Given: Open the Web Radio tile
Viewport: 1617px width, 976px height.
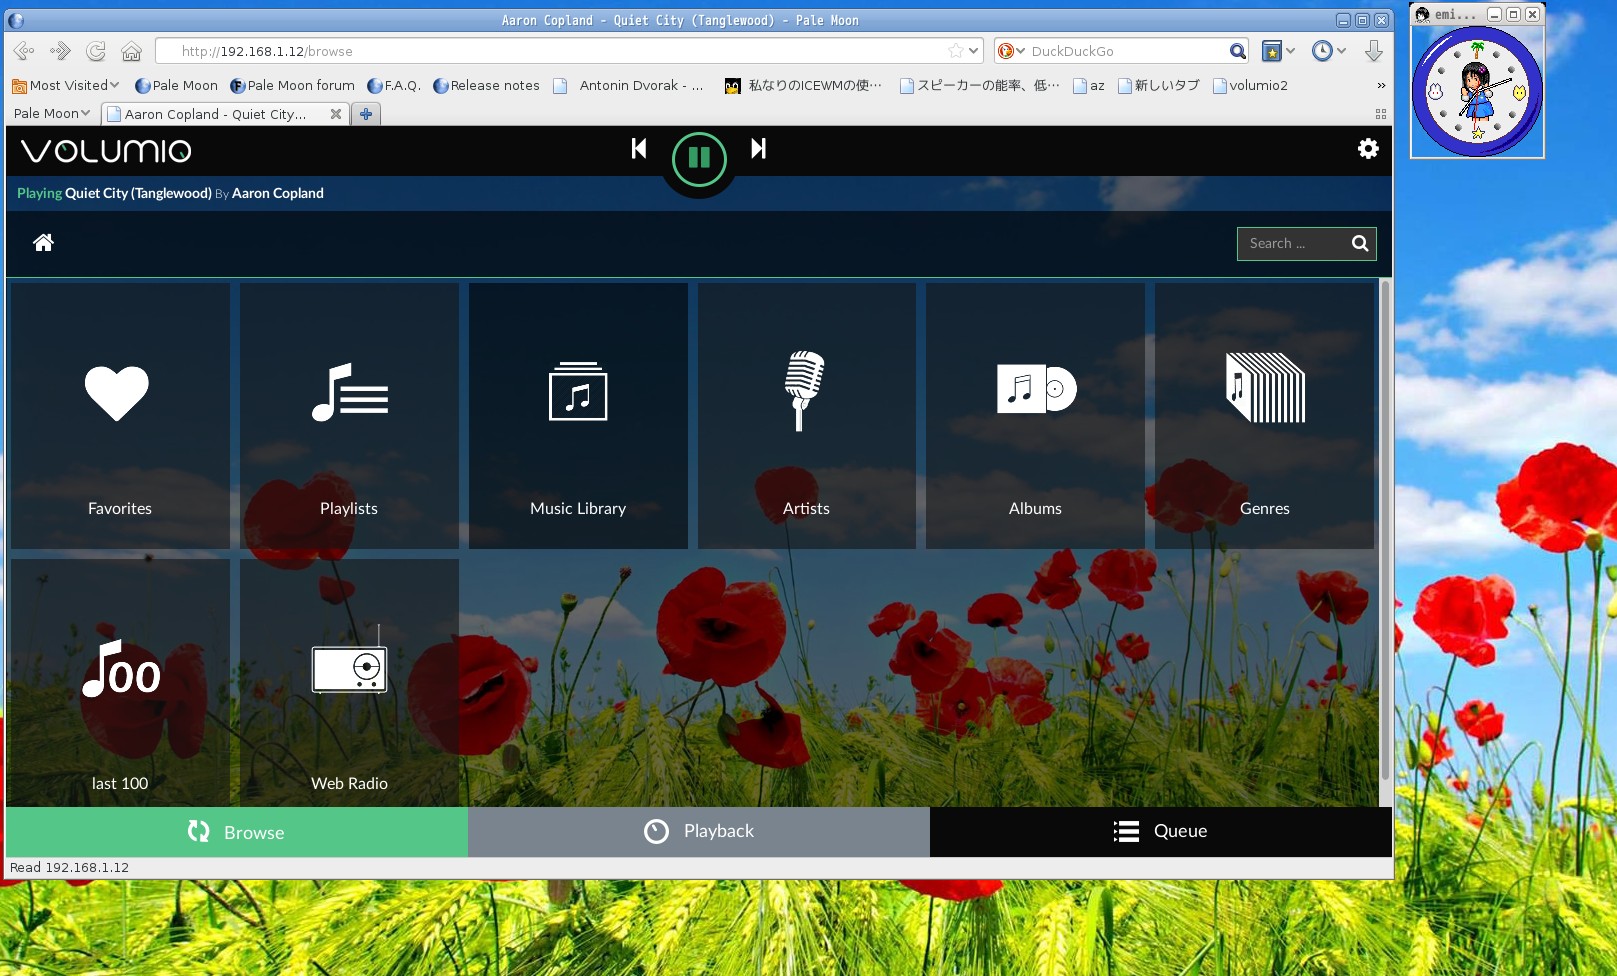Looking at the screenshot, I should pos(349,684).
